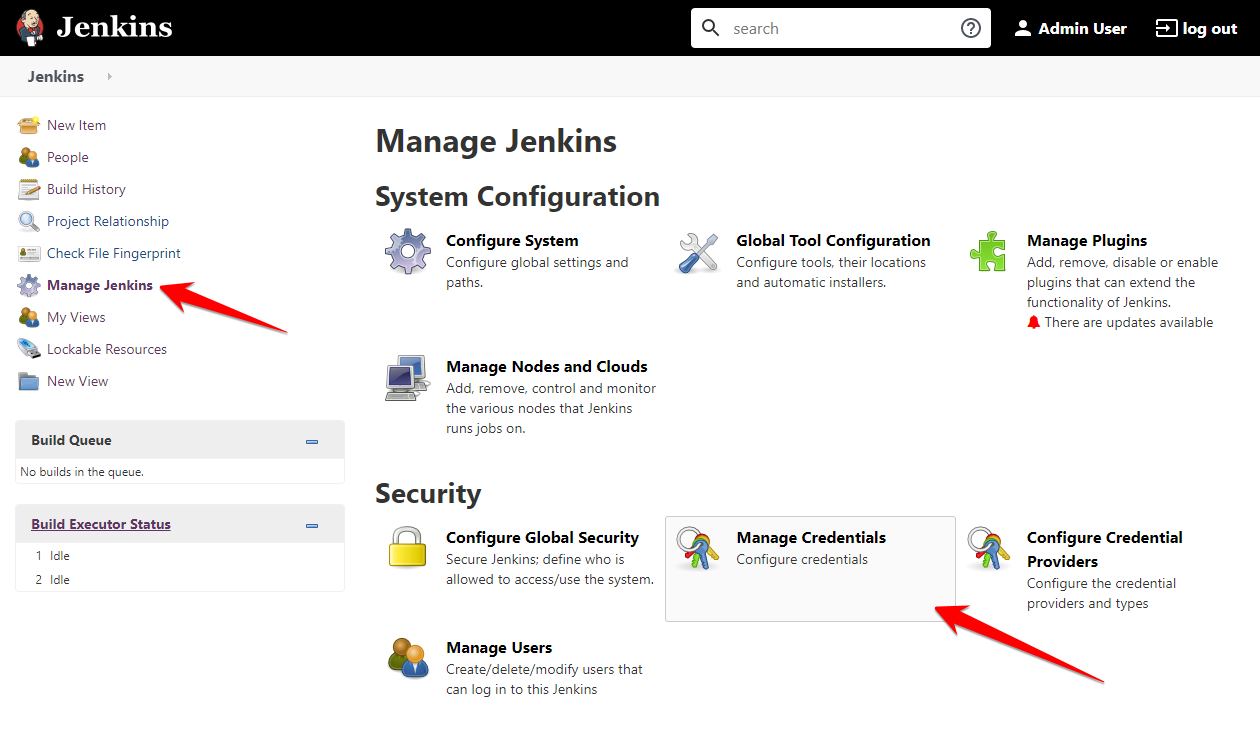This screenshot has width=1260, height=733.
Task: Open Lockable Resources from the sidebar
Action: pos(106,349)
